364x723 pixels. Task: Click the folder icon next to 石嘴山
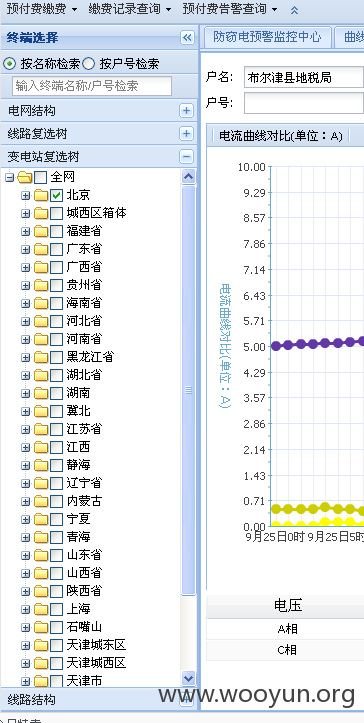pyautogui.click(x=41, y=627)
